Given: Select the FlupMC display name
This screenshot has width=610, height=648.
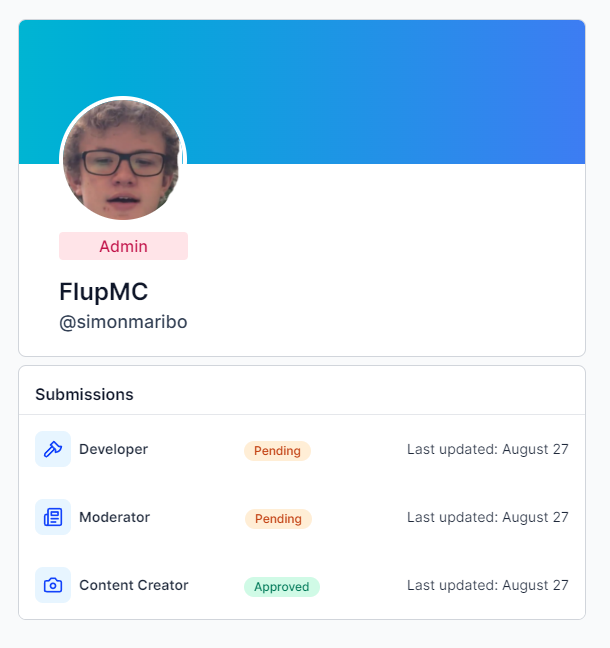Looking at the screenshot, I should (x=104, y=292).
